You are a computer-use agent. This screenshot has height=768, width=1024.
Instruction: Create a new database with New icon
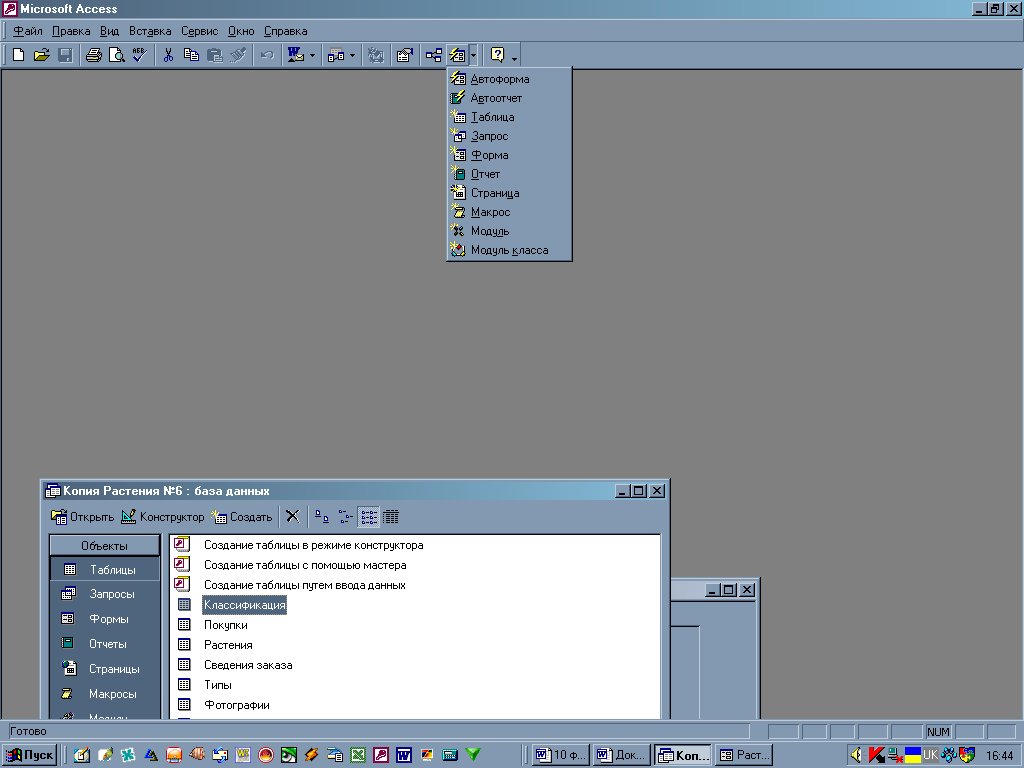click(19, 55)
